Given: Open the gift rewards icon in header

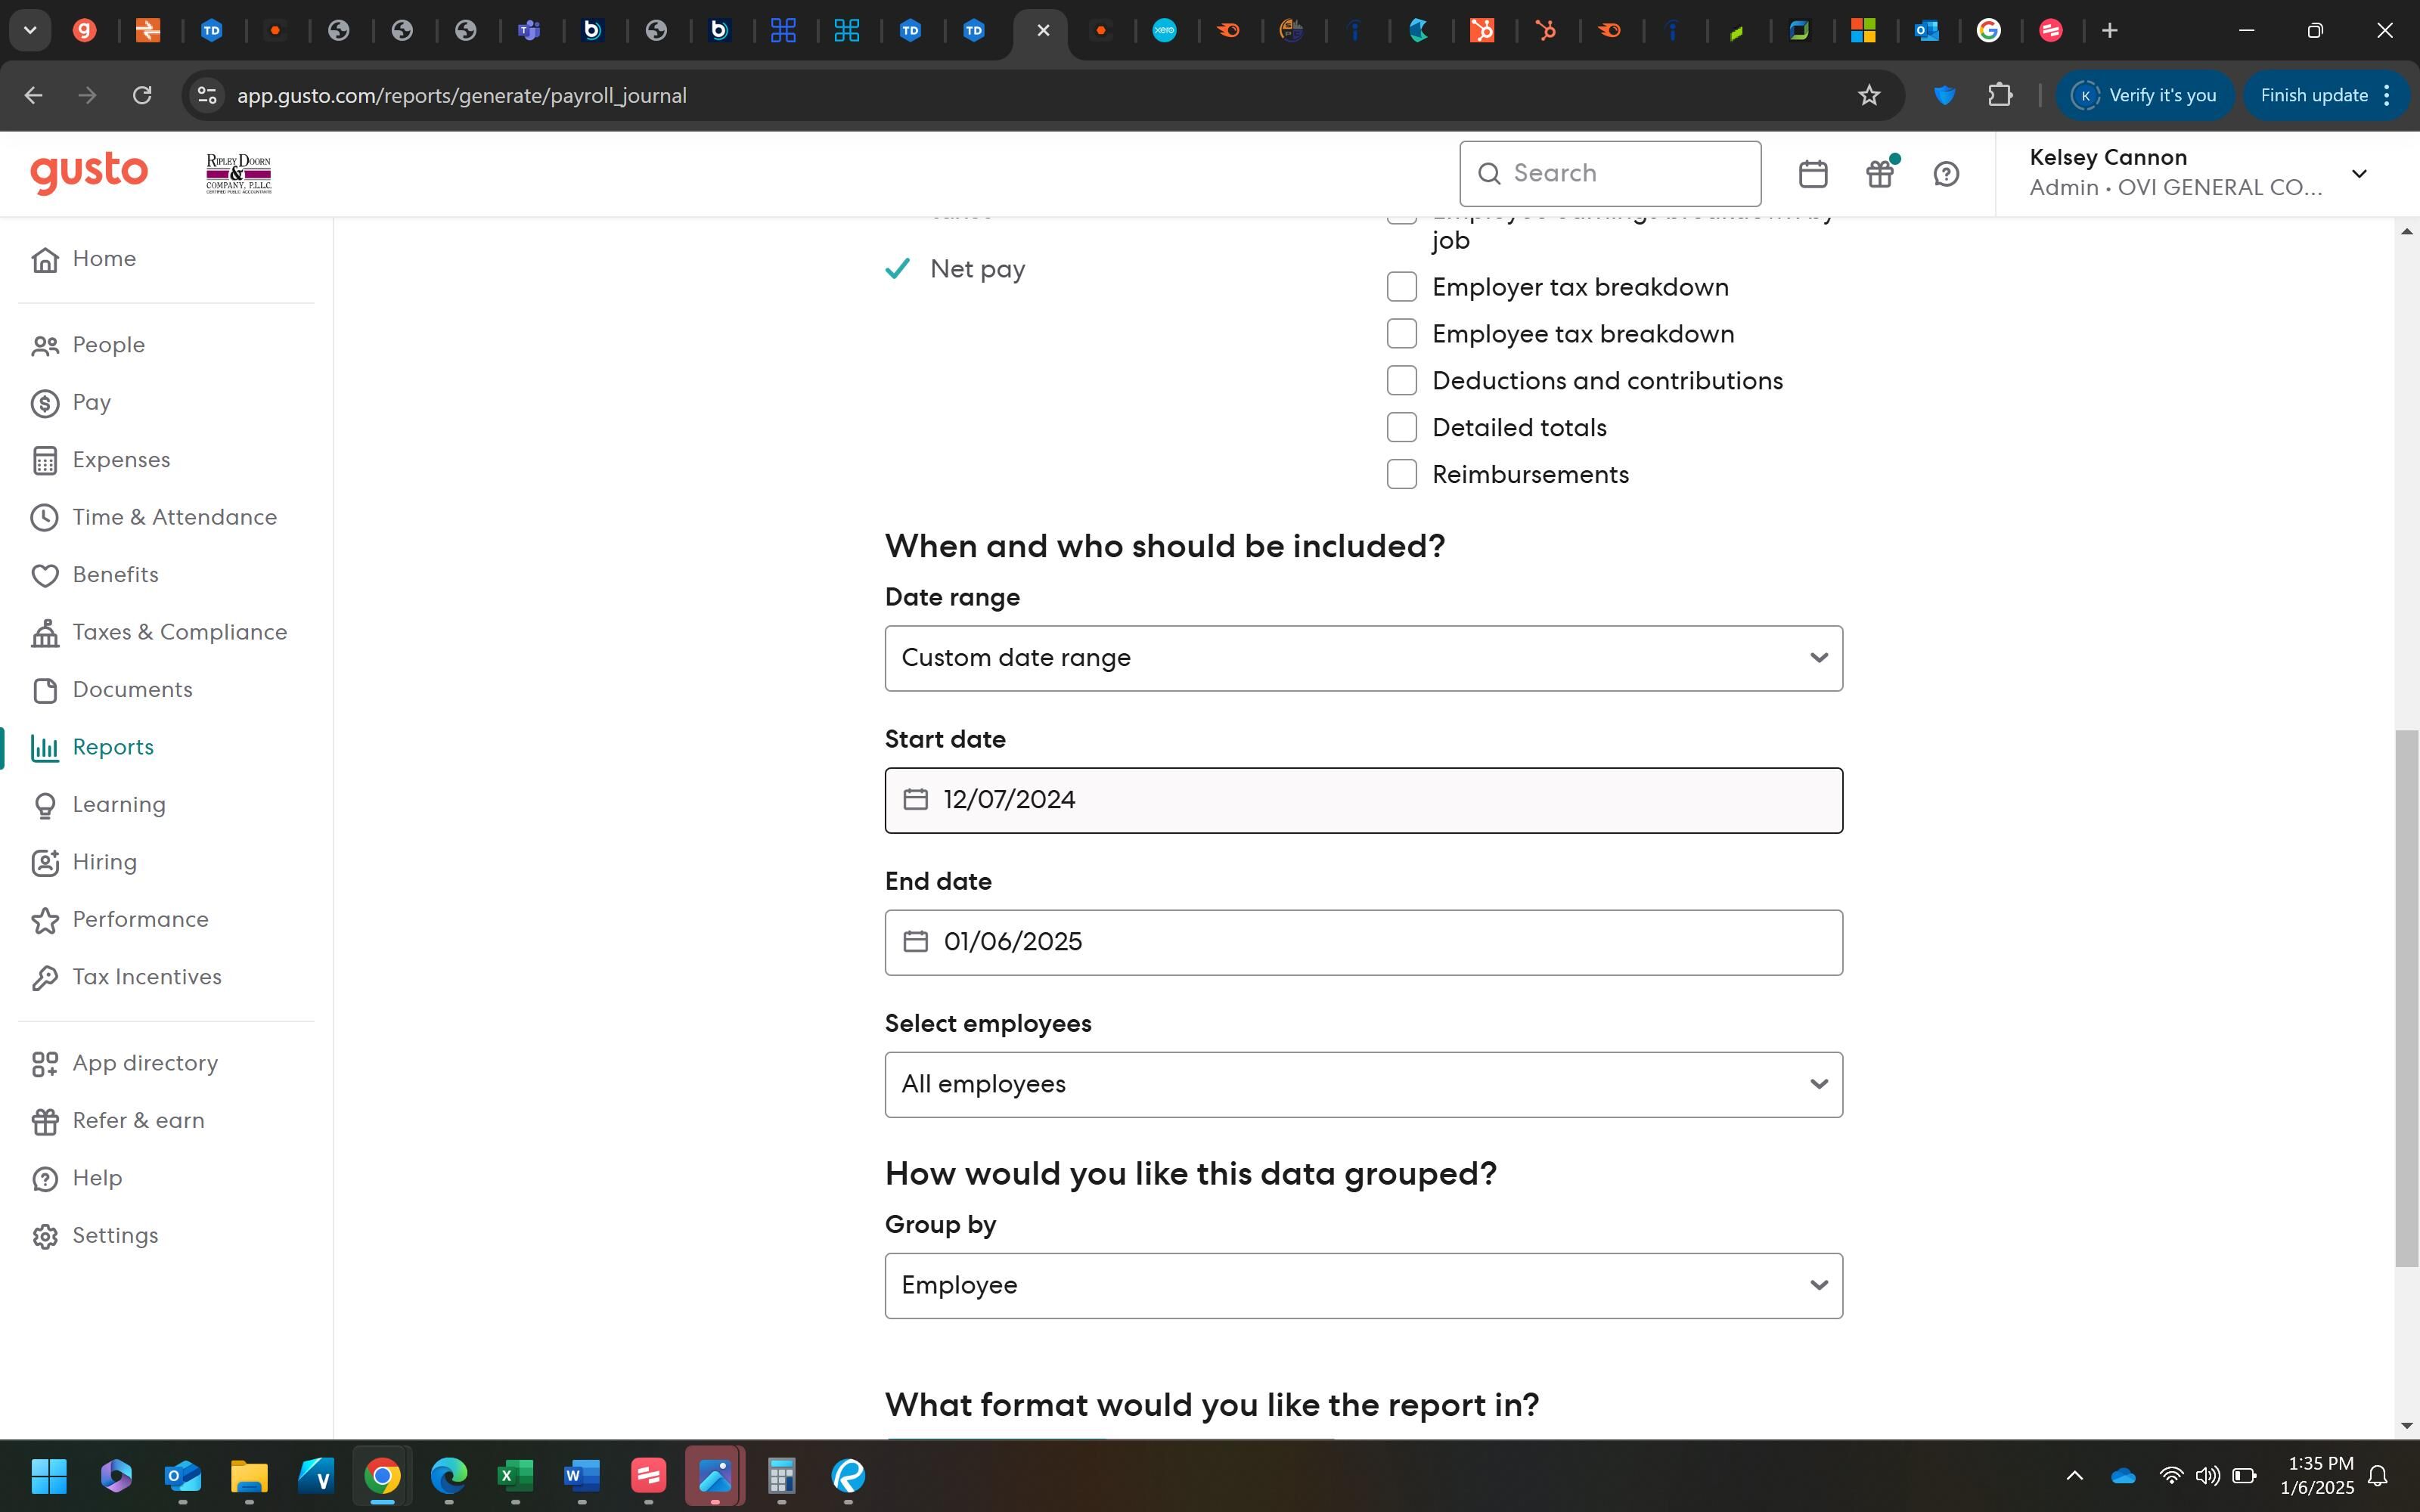Looking at the screenshot, I should pos(1879,174).
